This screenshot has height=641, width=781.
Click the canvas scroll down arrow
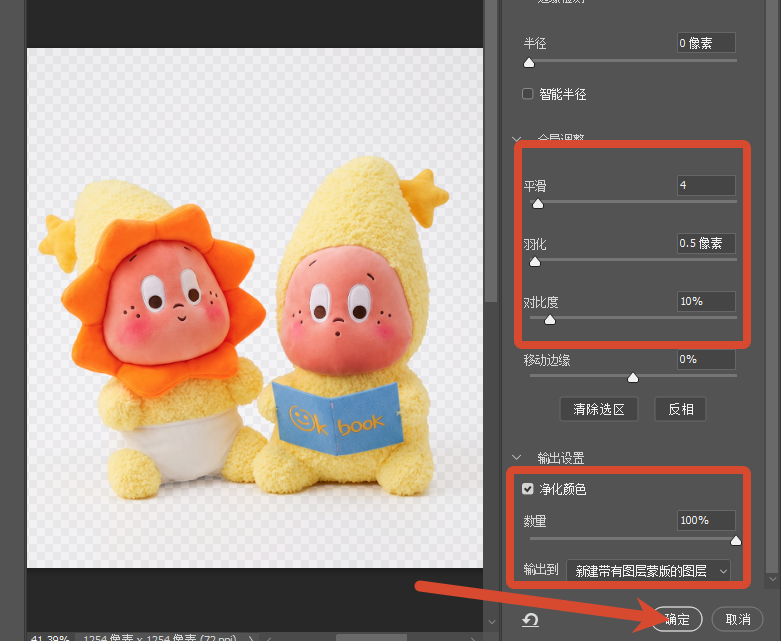coord(492,622)
